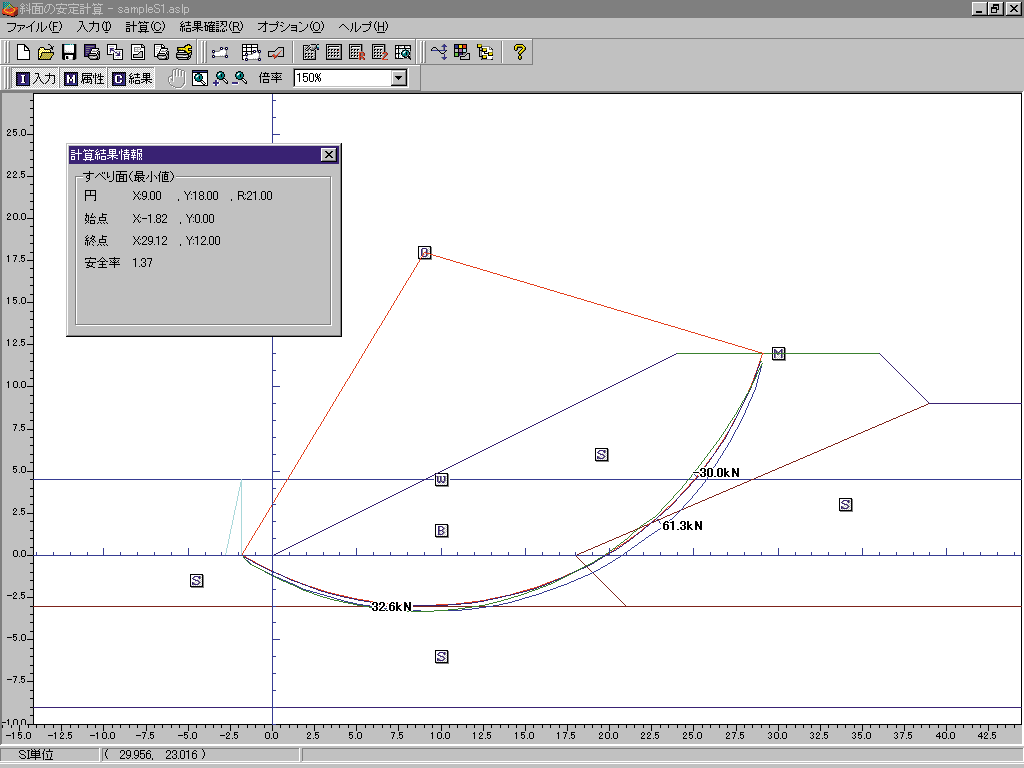Click the zoom out magnifier icon

[x=240, y=78]
